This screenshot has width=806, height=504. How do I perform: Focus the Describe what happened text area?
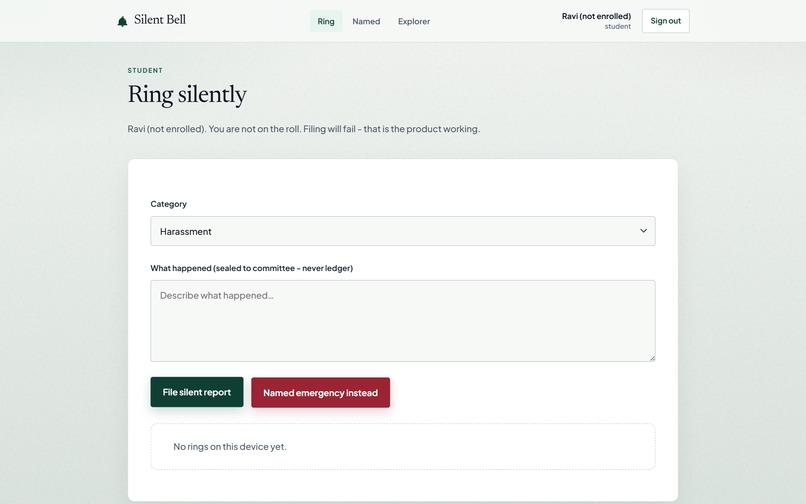pyautogui.click(x=402, y=321)
